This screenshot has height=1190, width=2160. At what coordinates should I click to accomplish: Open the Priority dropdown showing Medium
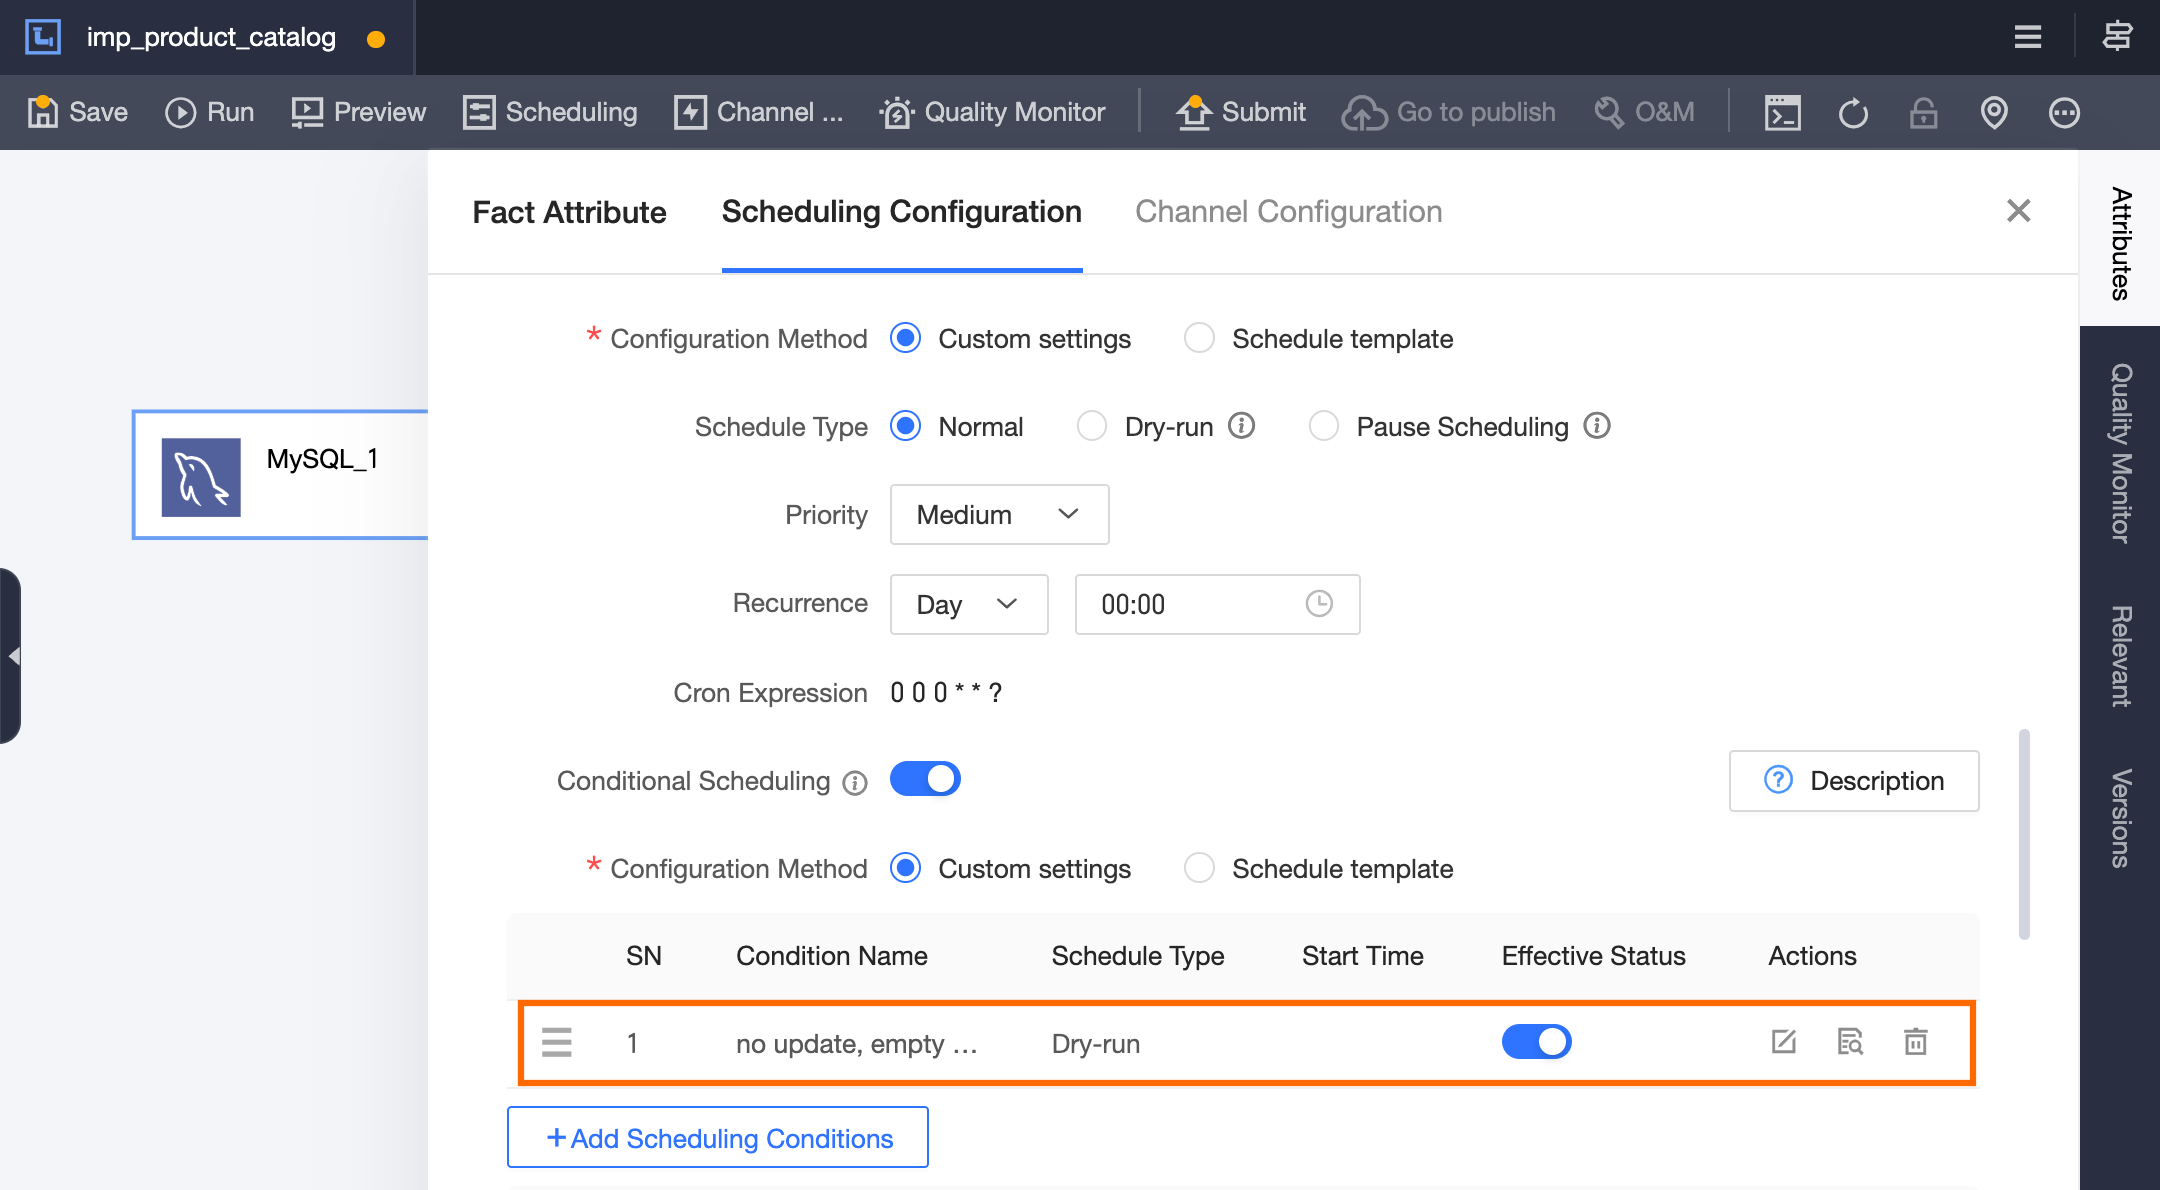pyautogui.click(x=999, y=515)
